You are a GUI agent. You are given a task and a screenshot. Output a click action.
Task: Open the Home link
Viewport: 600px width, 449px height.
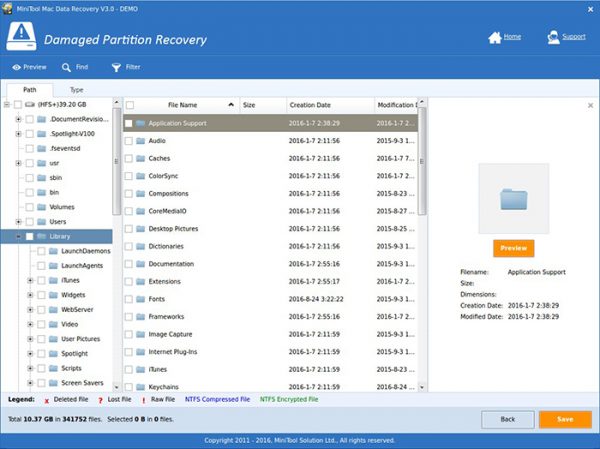(512, 37)
